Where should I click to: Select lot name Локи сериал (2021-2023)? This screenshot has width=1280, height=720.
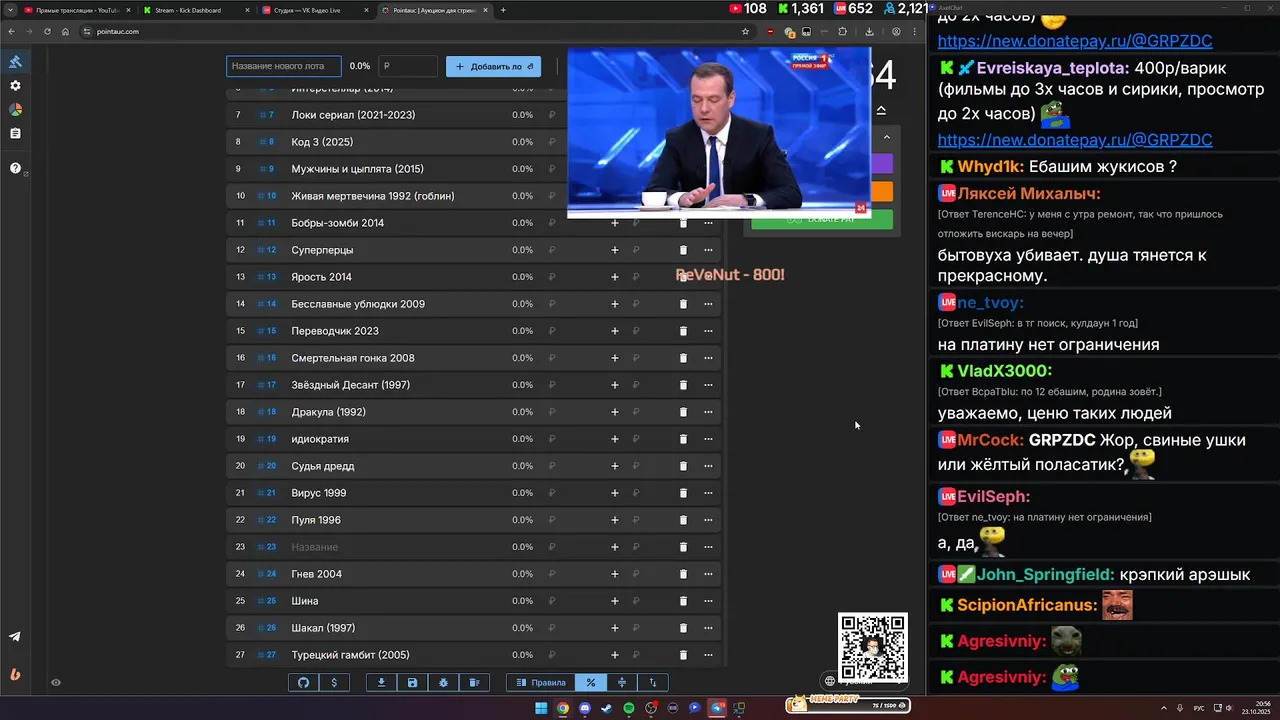point(353,115)
